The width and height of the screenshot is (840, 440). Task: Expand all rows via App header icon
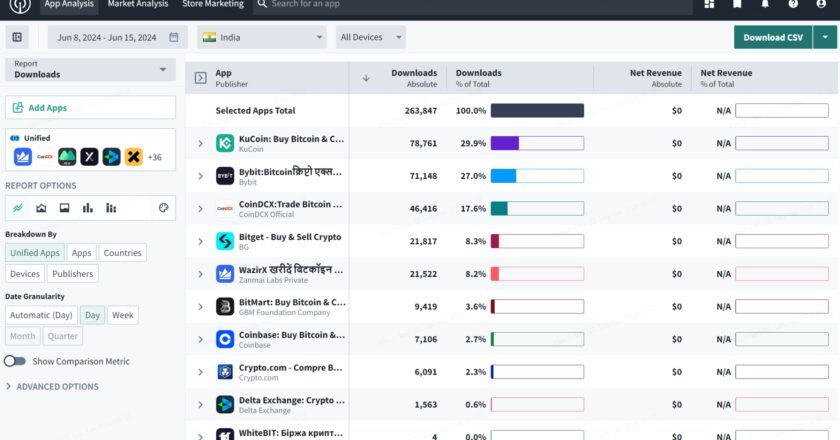tap(200, 78)
